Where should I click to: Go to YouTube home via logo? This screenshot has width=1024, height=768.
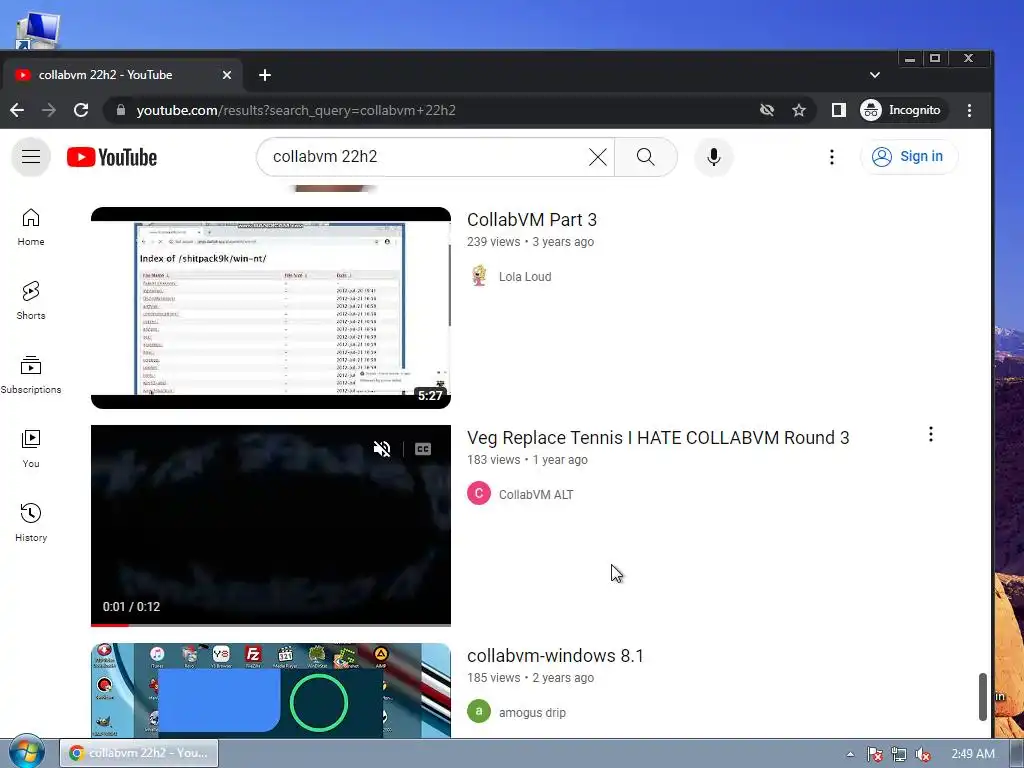112,157
